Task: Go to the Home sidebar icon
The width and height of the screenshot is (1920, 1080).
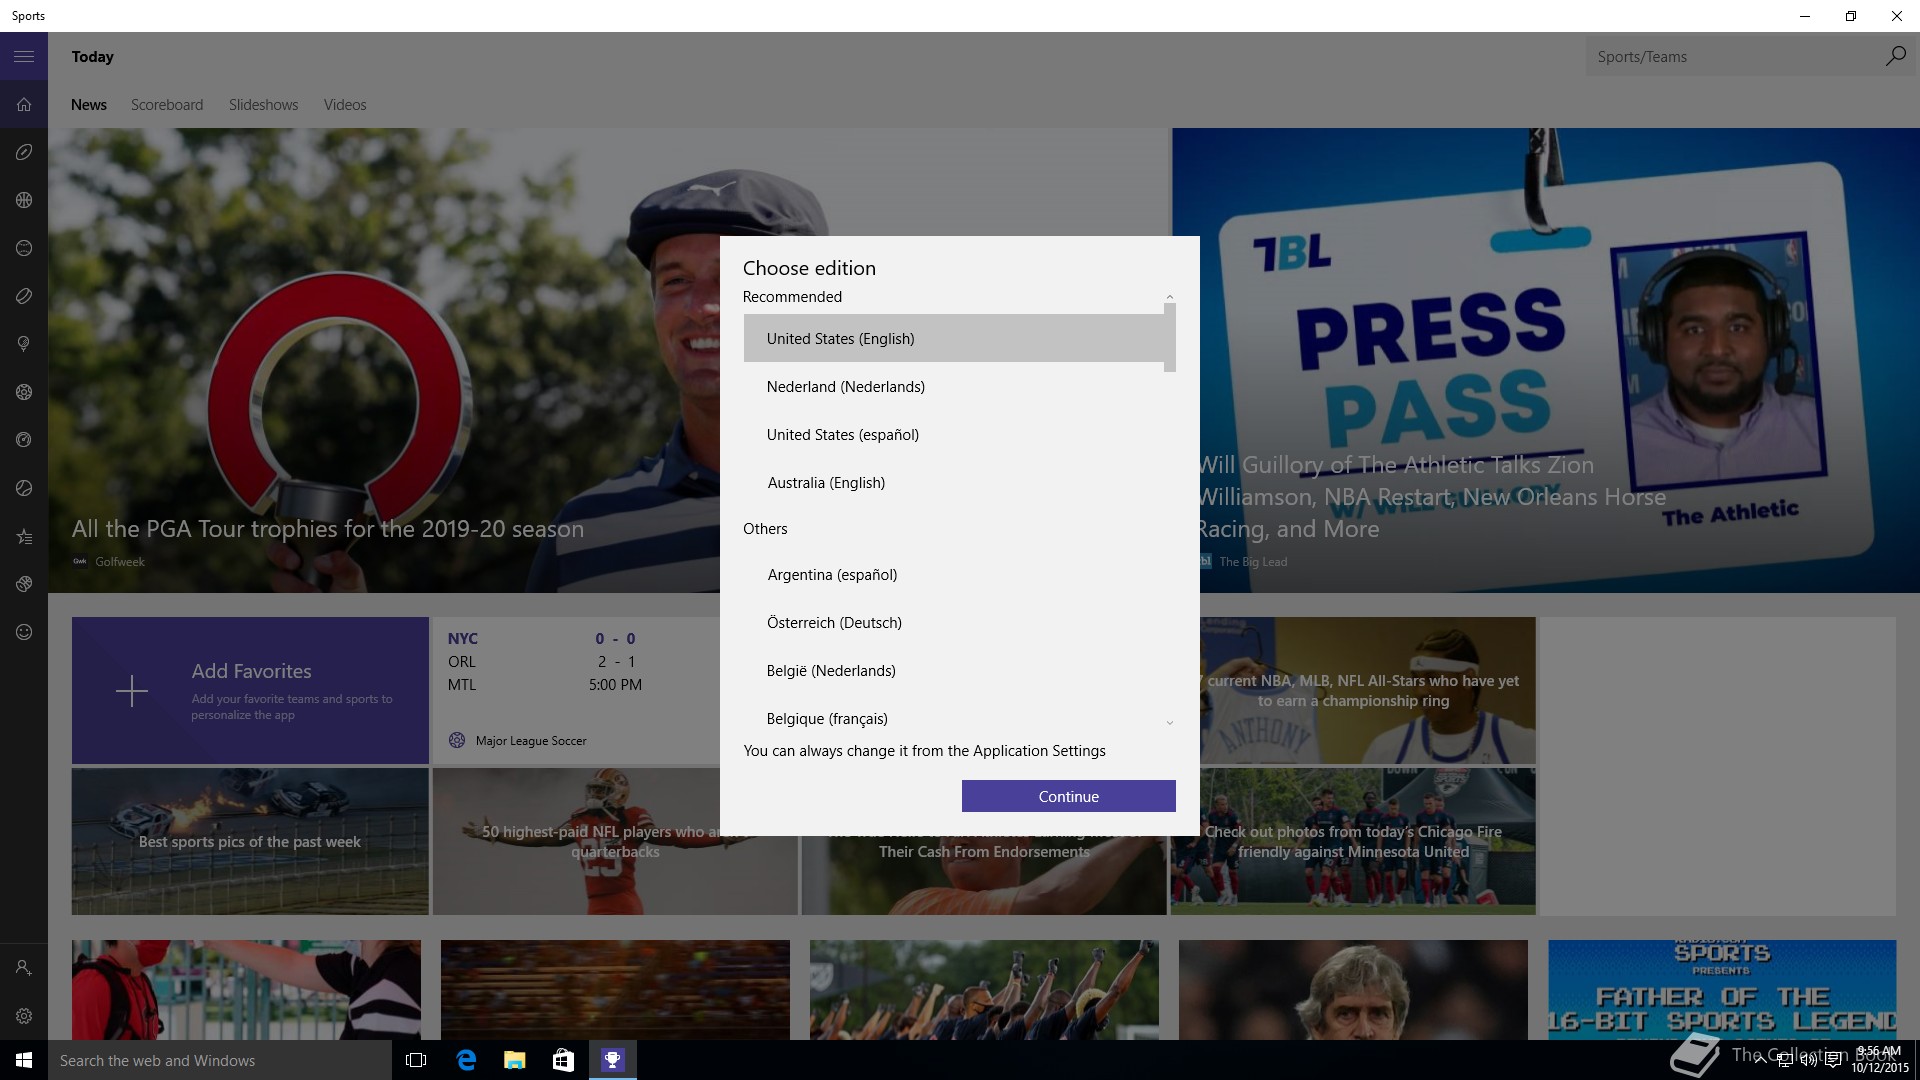Action: 24,105
